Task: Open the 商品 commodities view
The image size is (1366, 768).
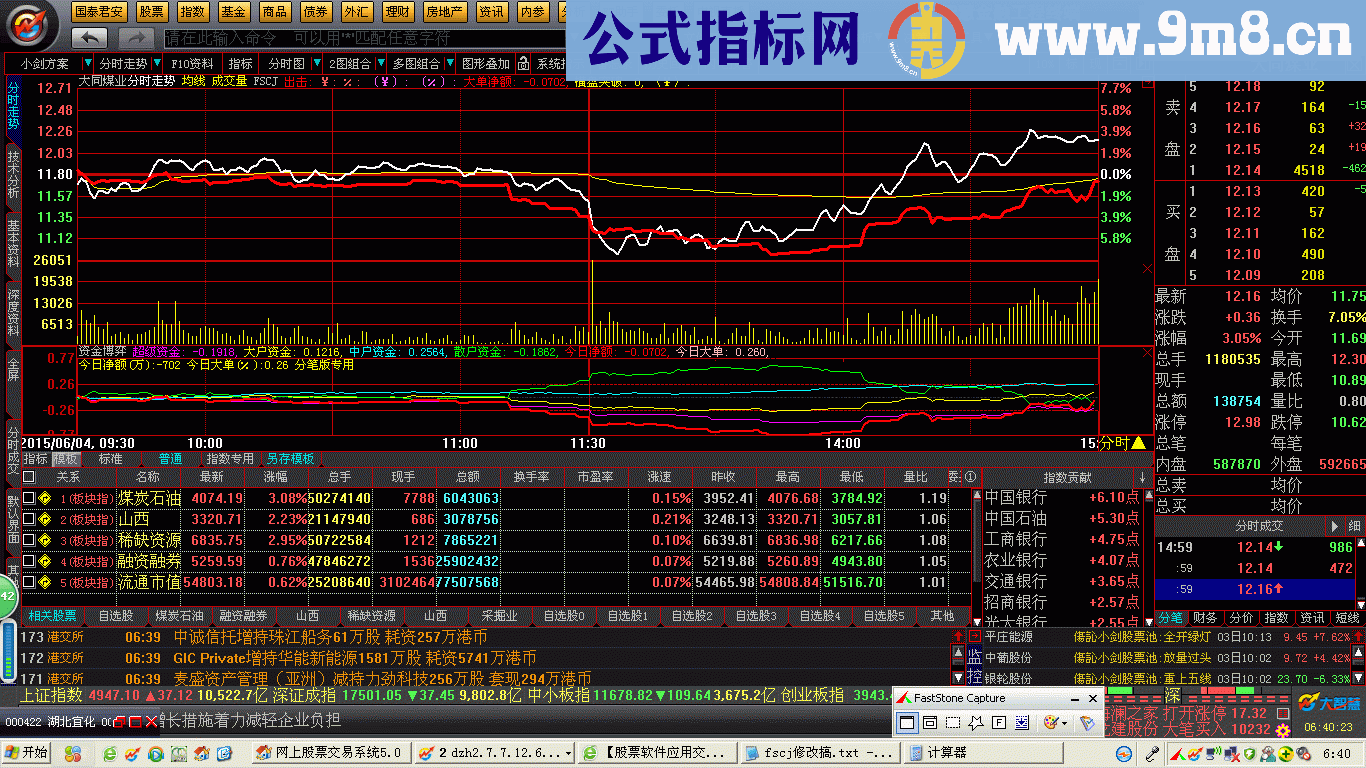Action: tap(275, 13)
